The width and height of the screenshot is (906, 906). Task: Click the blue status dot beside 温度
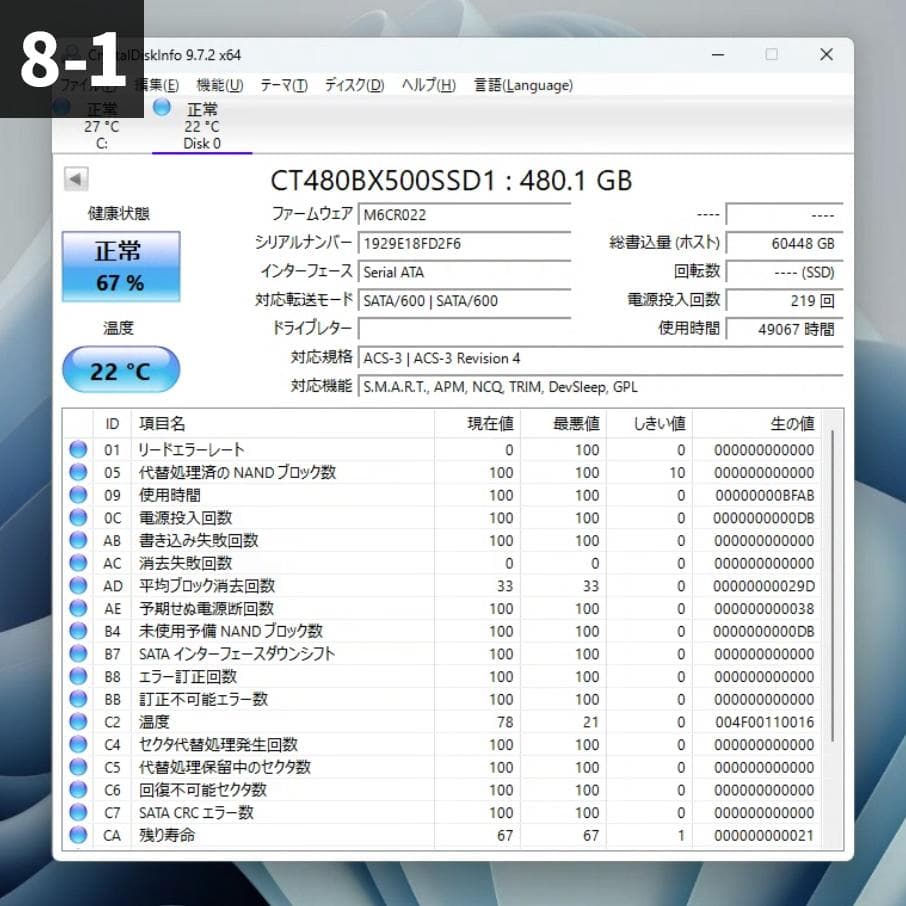[x=78, y=722]
